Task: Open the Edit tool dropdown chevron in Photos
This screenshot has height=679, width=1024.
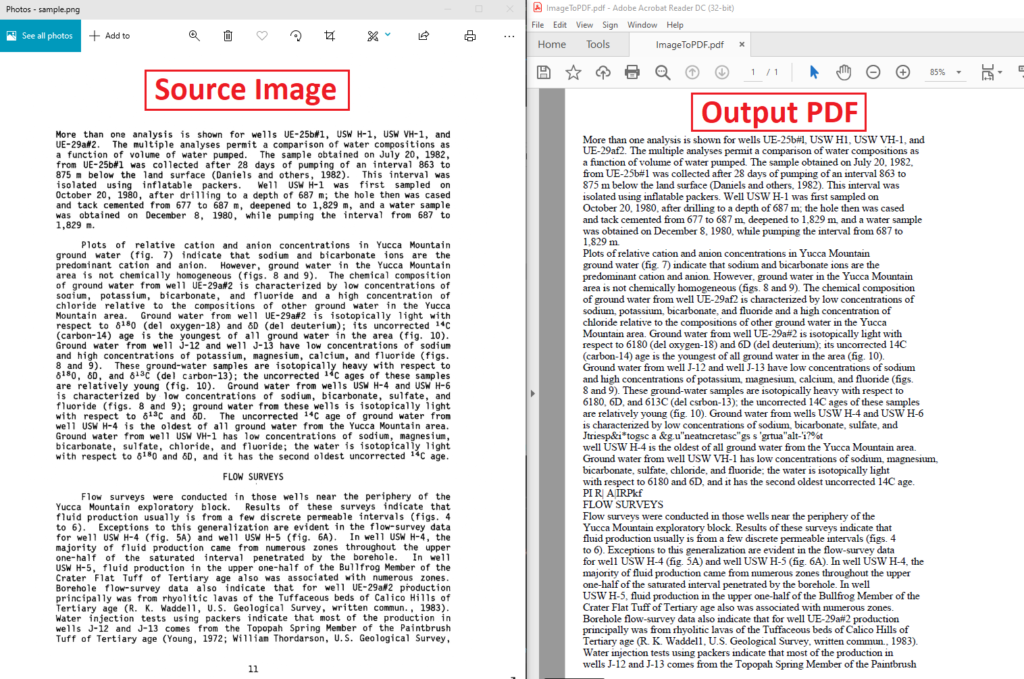Action: coord(388,35)
